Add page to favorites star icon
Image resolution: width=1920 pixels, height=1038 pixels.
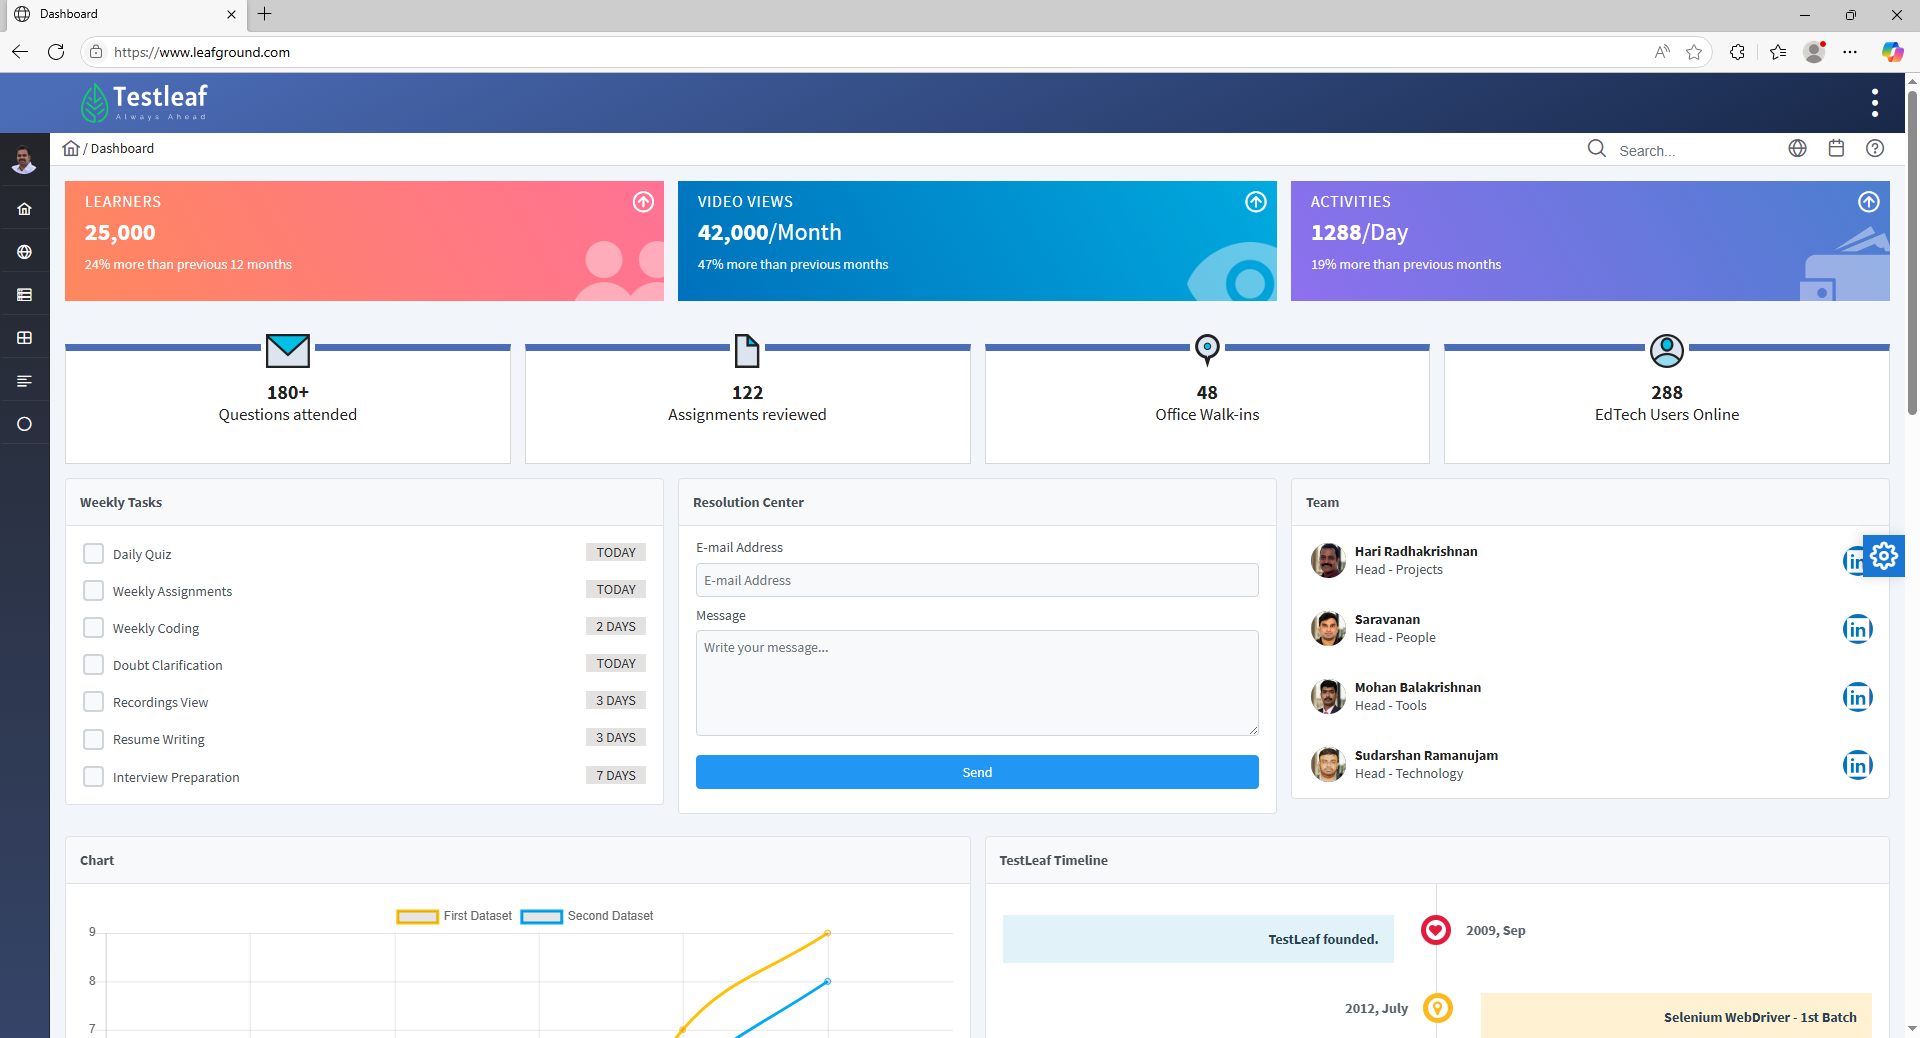pos(1694,52)
